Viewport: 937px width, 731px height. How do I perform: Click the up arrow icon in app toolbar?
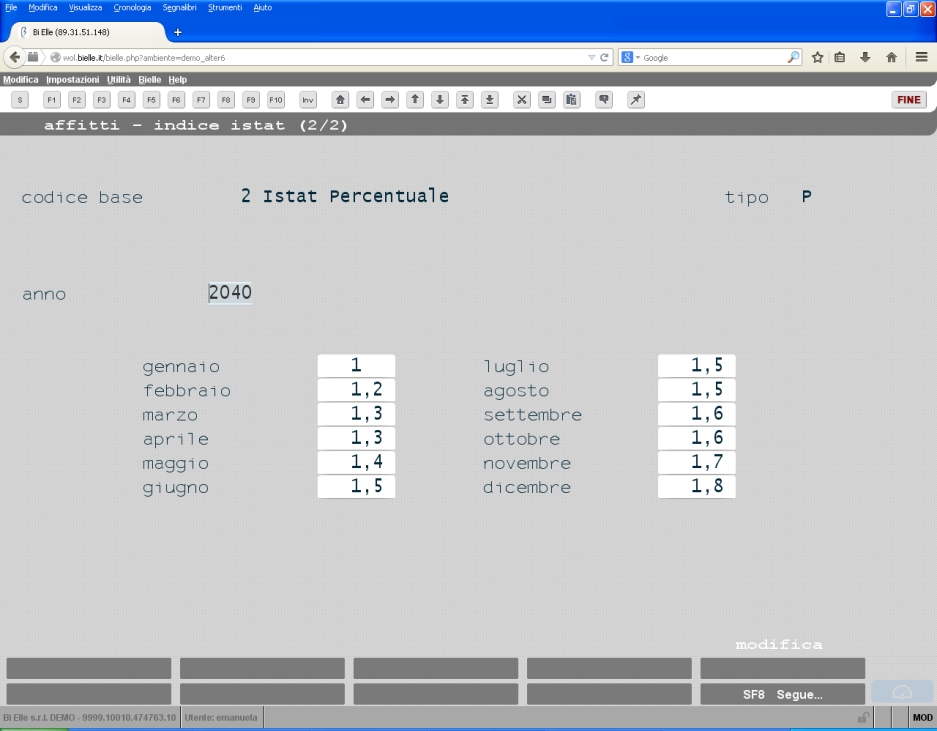(415, 100)
